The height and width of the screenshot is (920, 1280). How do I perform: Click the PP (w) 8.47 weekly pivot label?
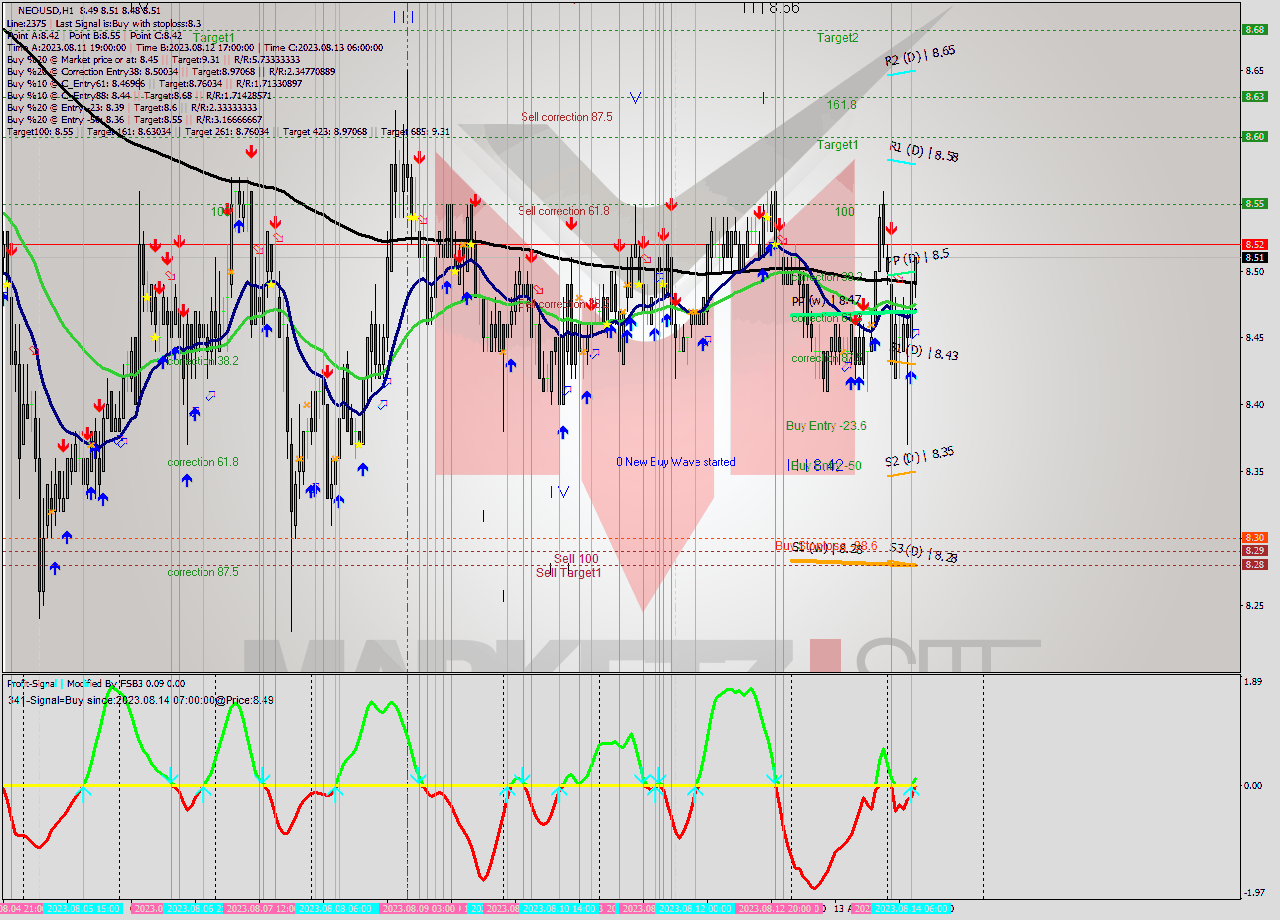point(827,300)
